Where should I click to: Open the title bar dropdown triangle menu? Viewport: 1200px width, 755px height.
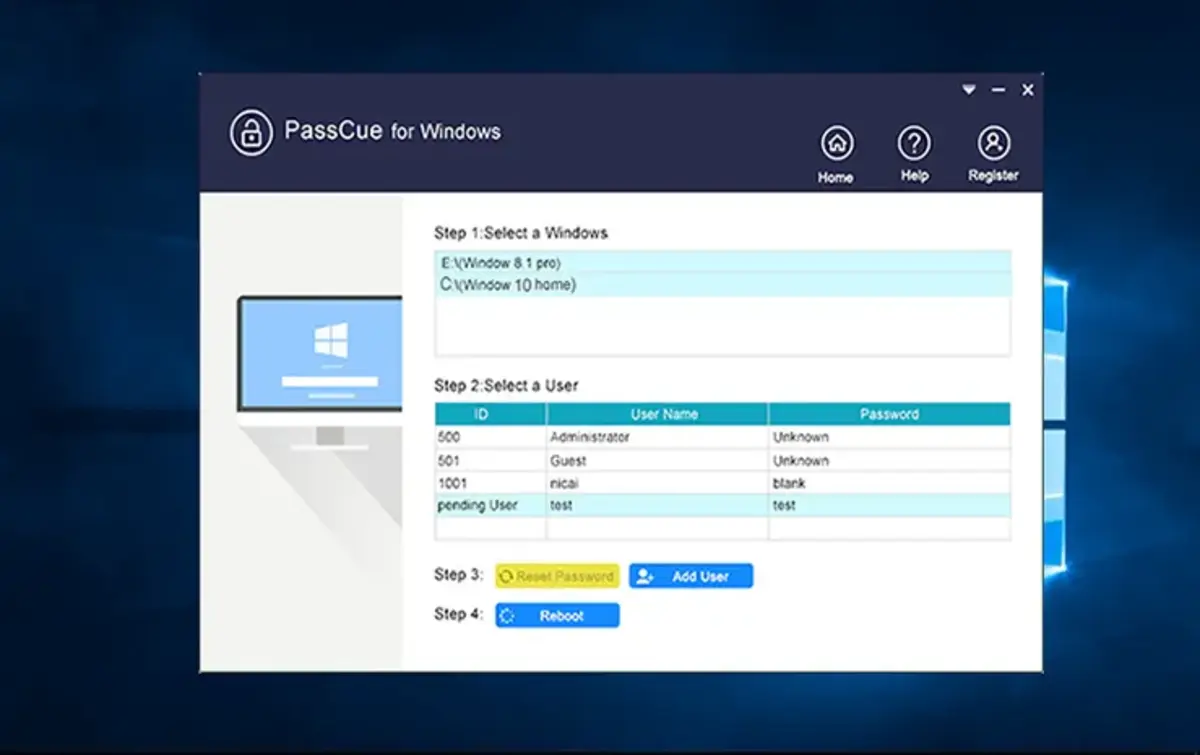pyautogui.click(x=968, y=90)
